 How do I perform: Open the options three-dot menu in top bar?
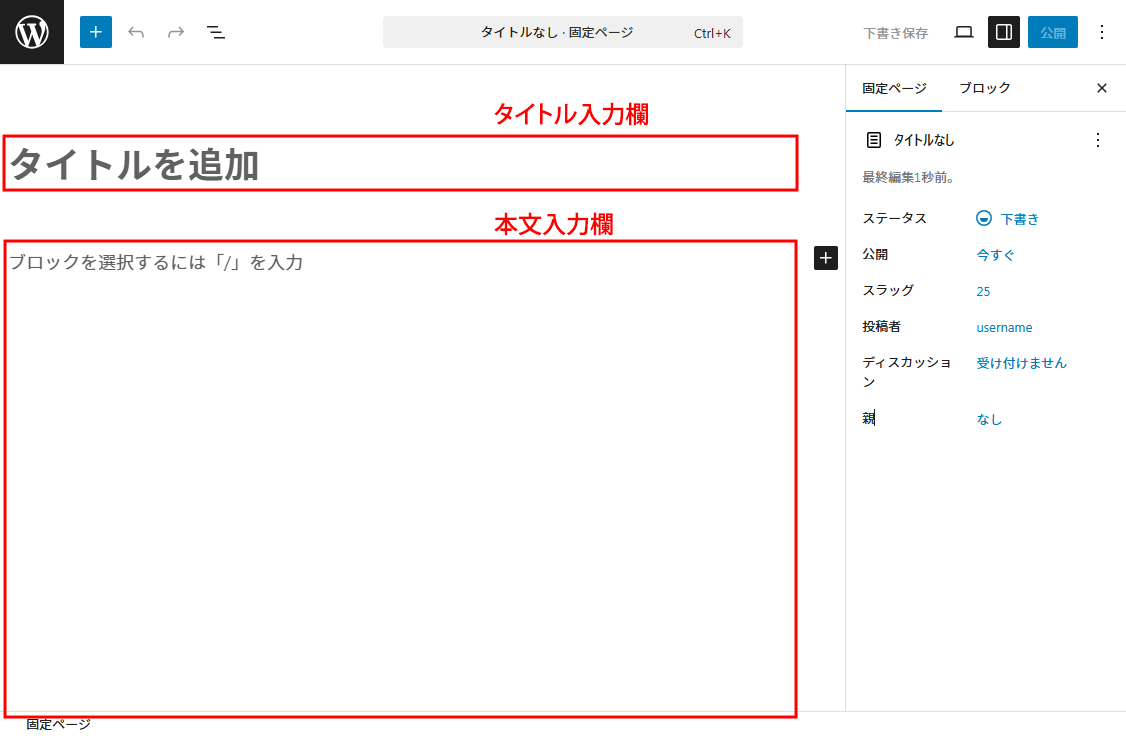(1102, 32)
